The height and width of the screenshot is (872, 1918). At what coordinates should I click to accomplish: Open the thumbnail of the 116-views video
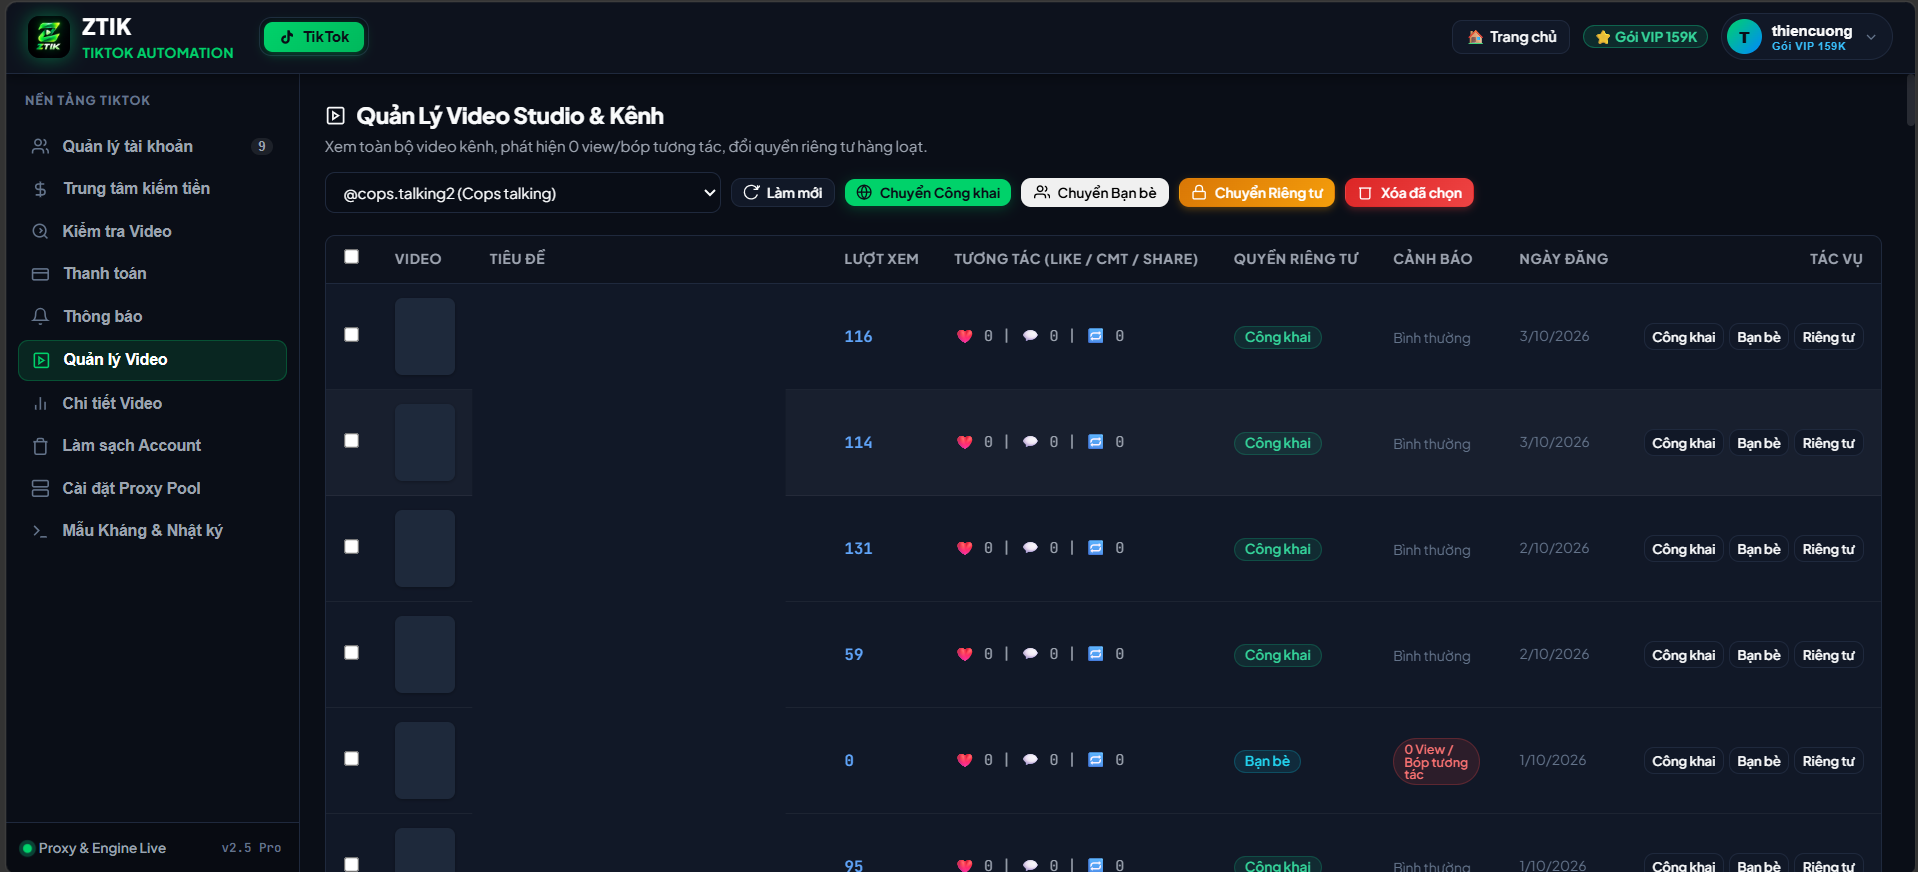point(424,337)
